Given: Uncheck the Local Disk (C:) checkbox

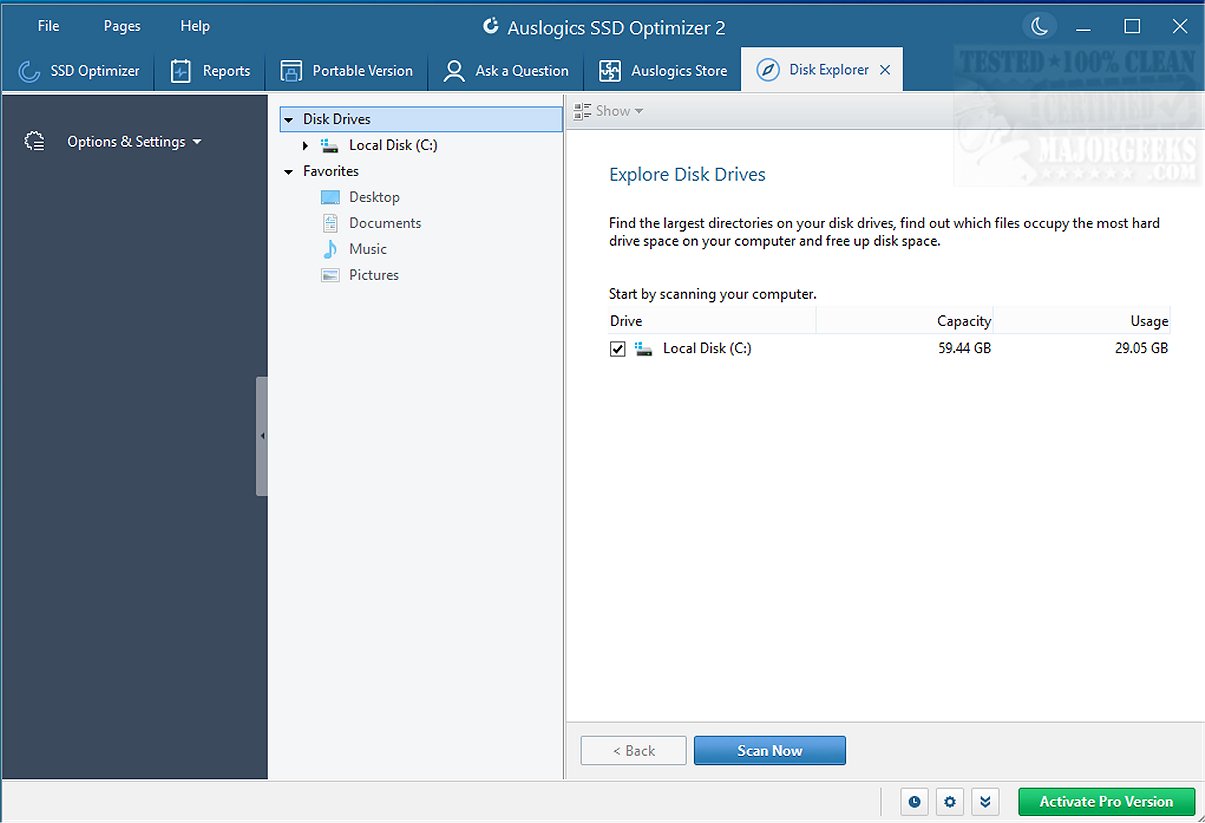Looking at the screenshot, I should tap(618, 349).
